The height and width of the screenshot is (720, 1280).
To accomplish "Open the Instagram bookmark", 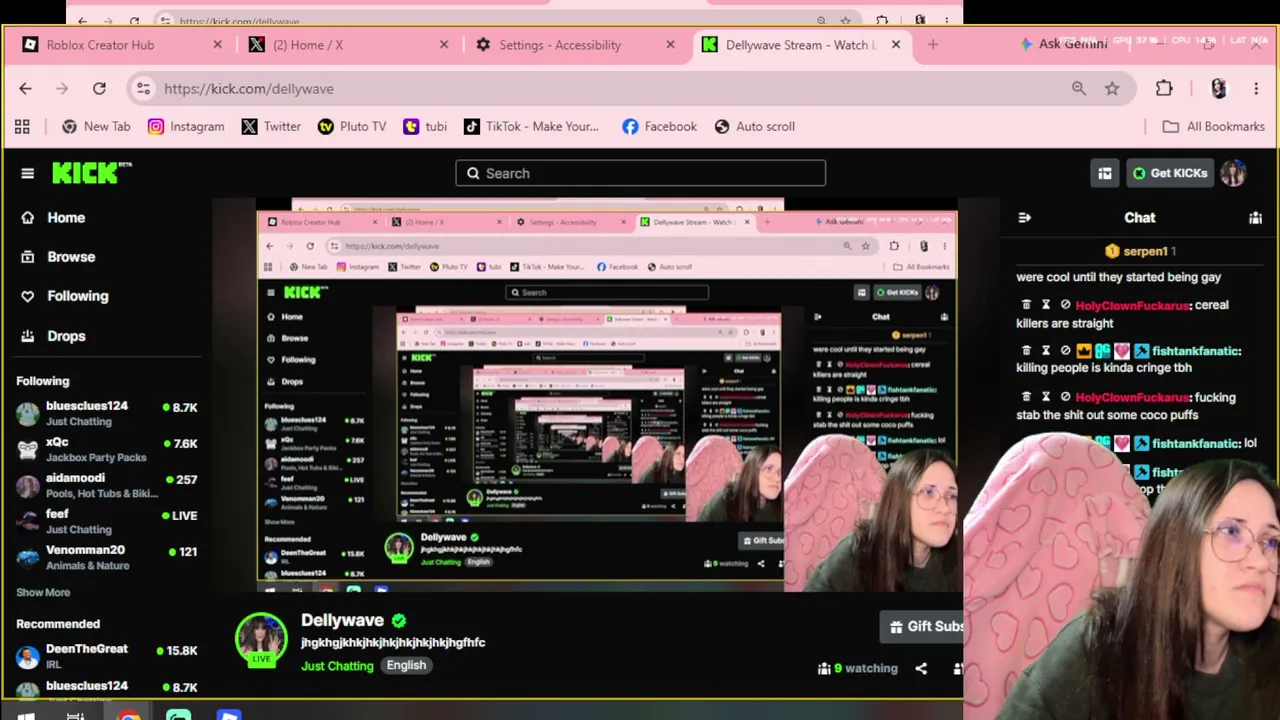I will coord(186,127).
